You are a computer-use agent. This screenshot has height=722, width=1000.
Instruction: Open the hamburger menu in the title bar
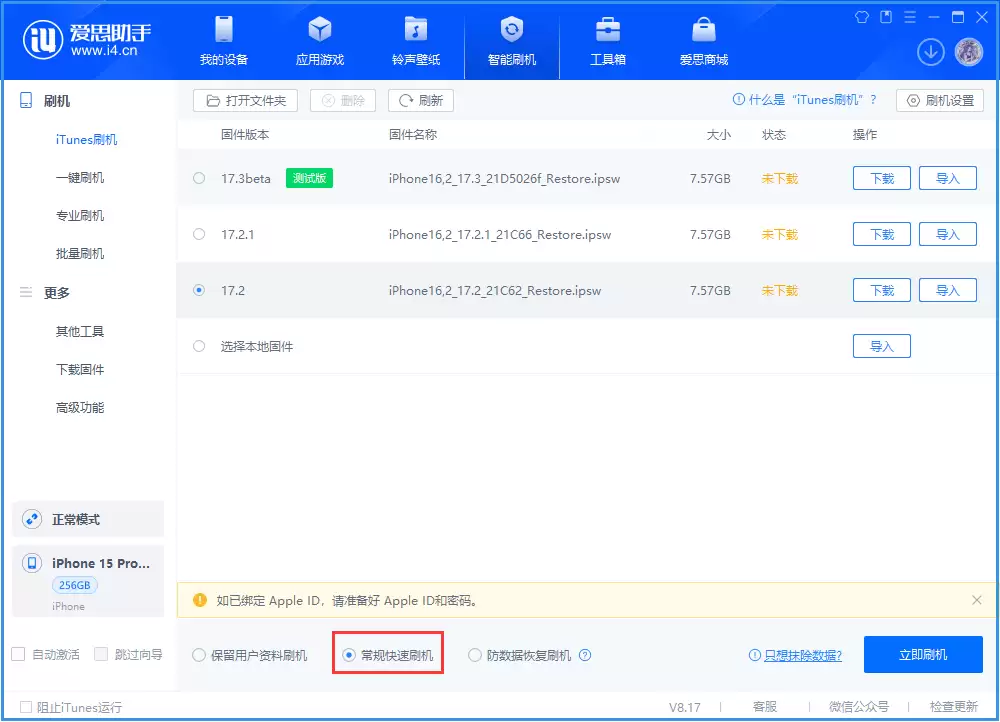(910, 17)
